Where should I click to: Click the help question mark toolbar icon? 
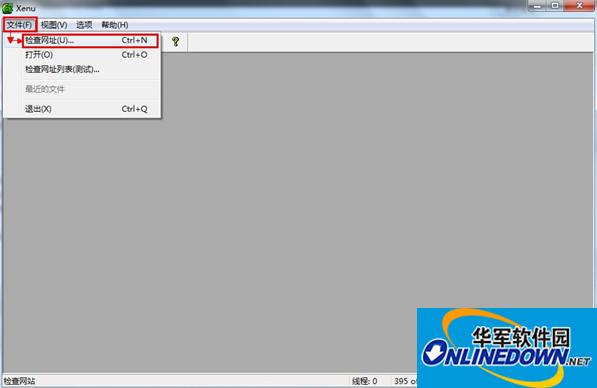coord(176,41)
